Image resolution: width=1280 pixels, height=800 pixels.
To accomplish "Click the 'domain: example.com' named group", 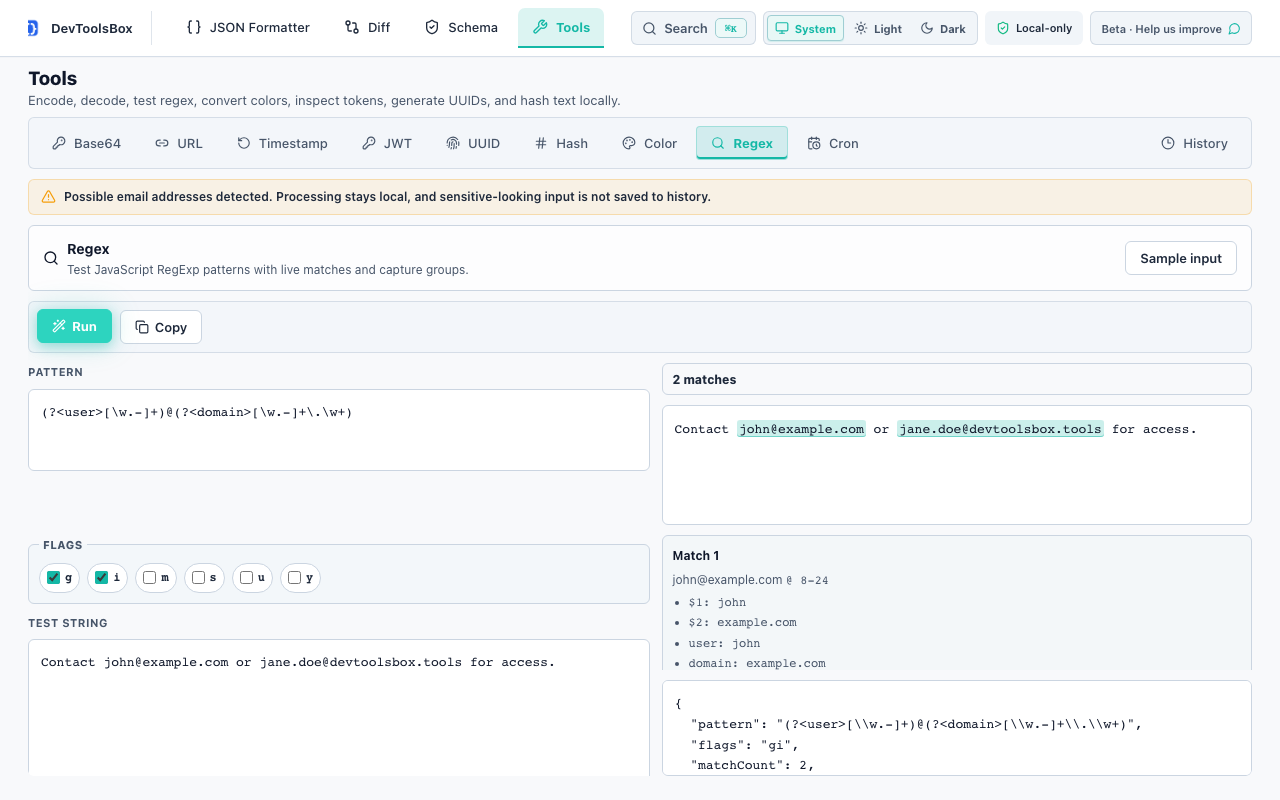I will (757, 663).
